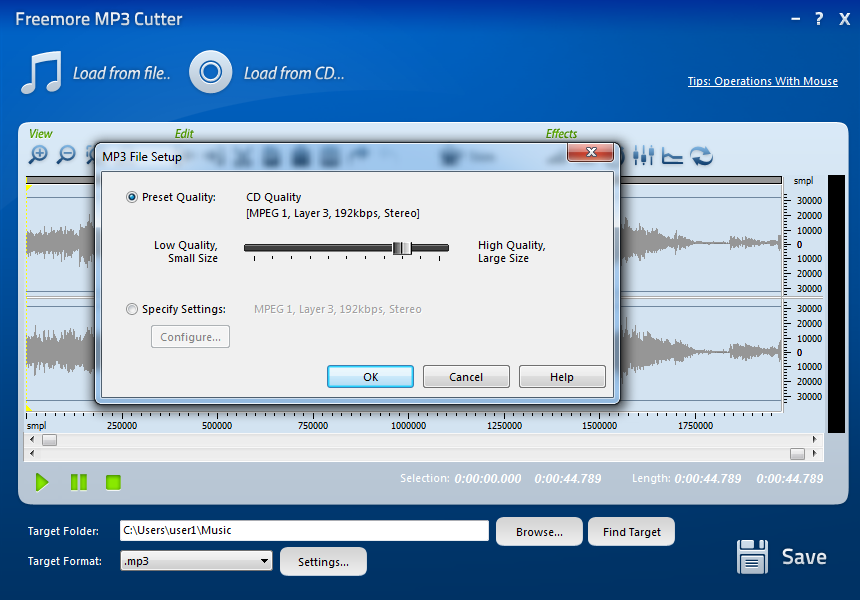Click the upper channel waveform right side

[701, 242]
